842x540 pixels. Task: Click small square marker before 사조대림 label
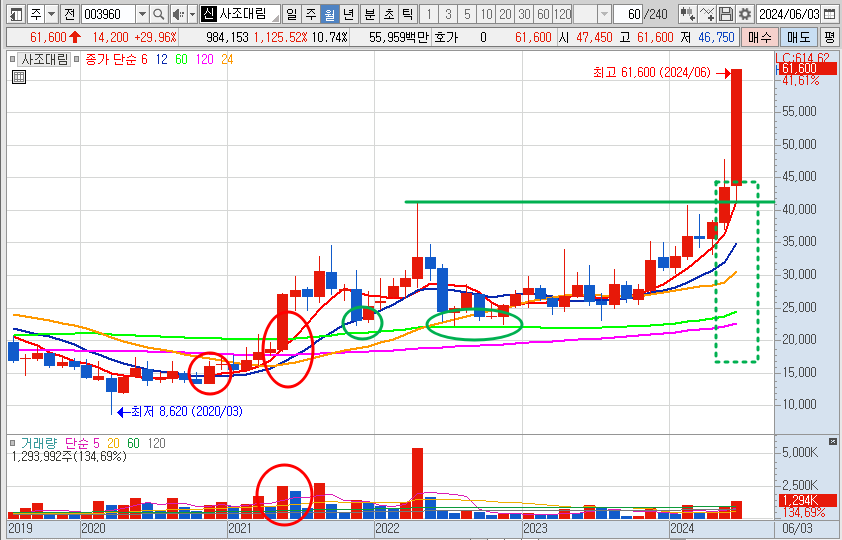[13, 60]
